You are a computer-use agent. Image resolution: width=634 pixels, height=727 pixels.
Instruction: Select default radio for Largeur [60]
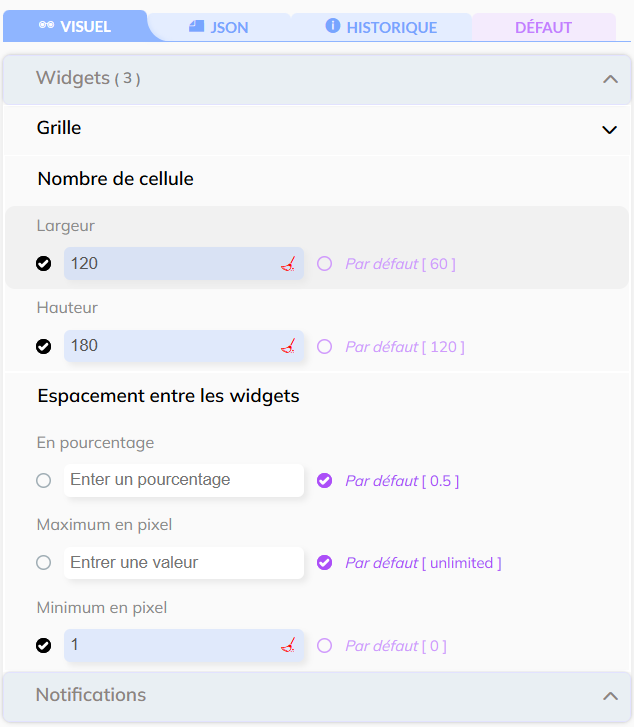(x=324, y=264)
